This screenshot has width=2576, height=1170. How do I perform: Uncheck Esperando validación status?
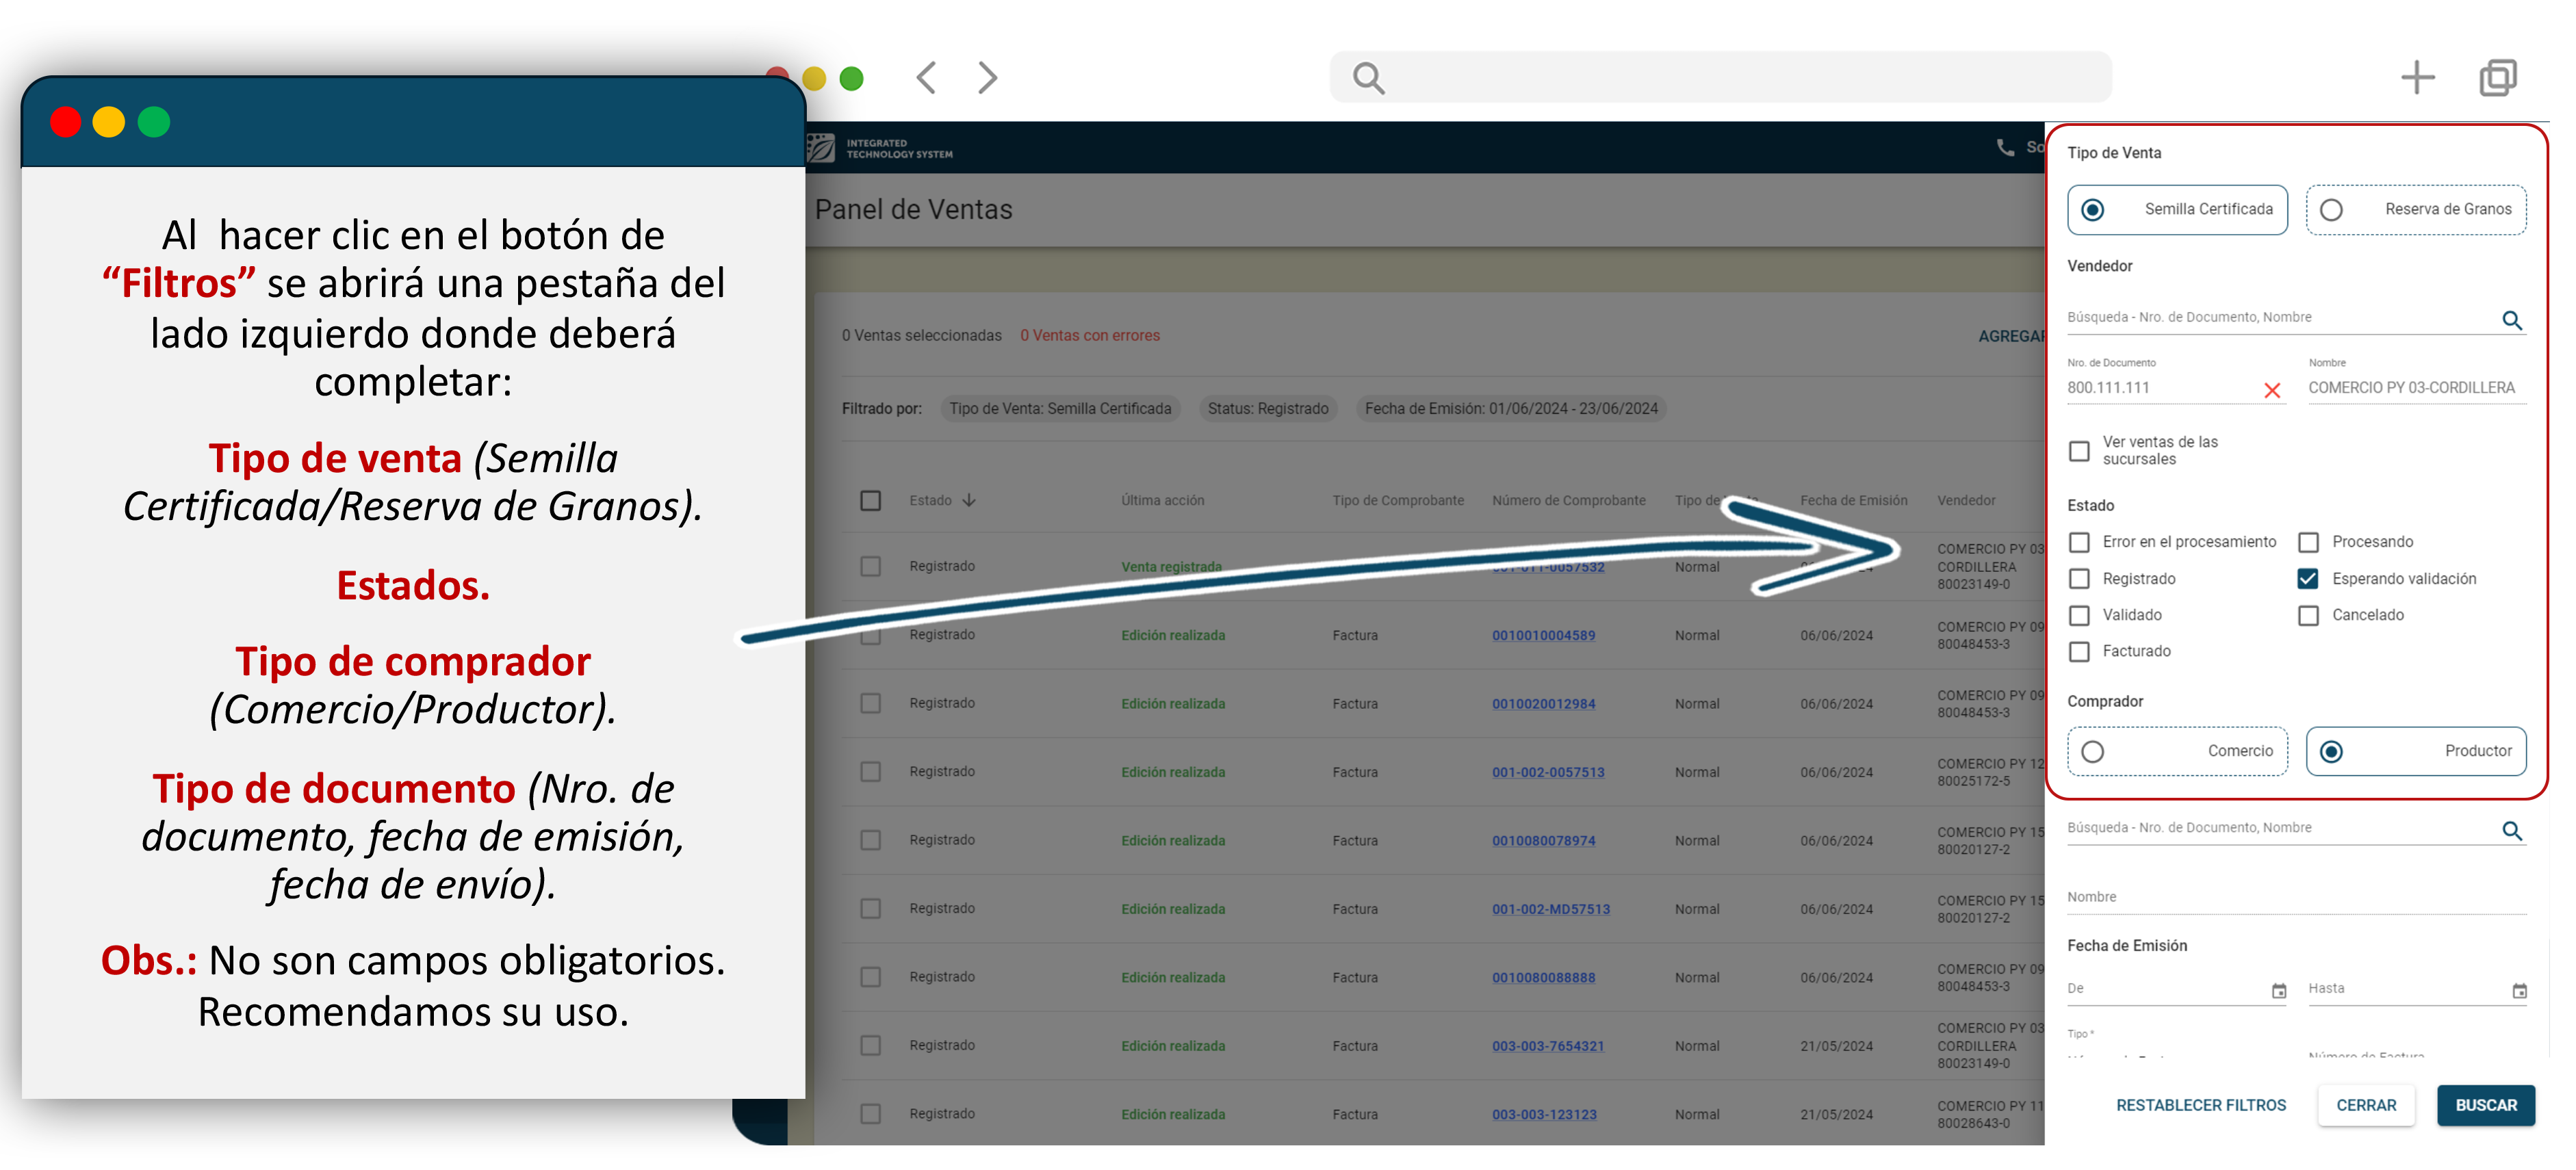[x=2308, y=578]
